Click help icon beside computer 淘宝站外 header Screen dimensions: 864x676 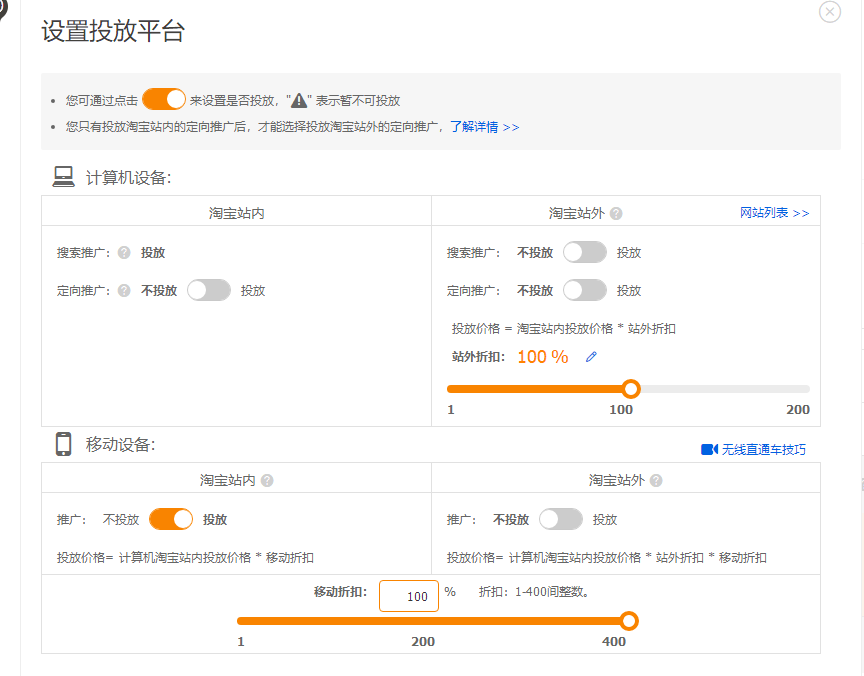click(x=616, y=214)
